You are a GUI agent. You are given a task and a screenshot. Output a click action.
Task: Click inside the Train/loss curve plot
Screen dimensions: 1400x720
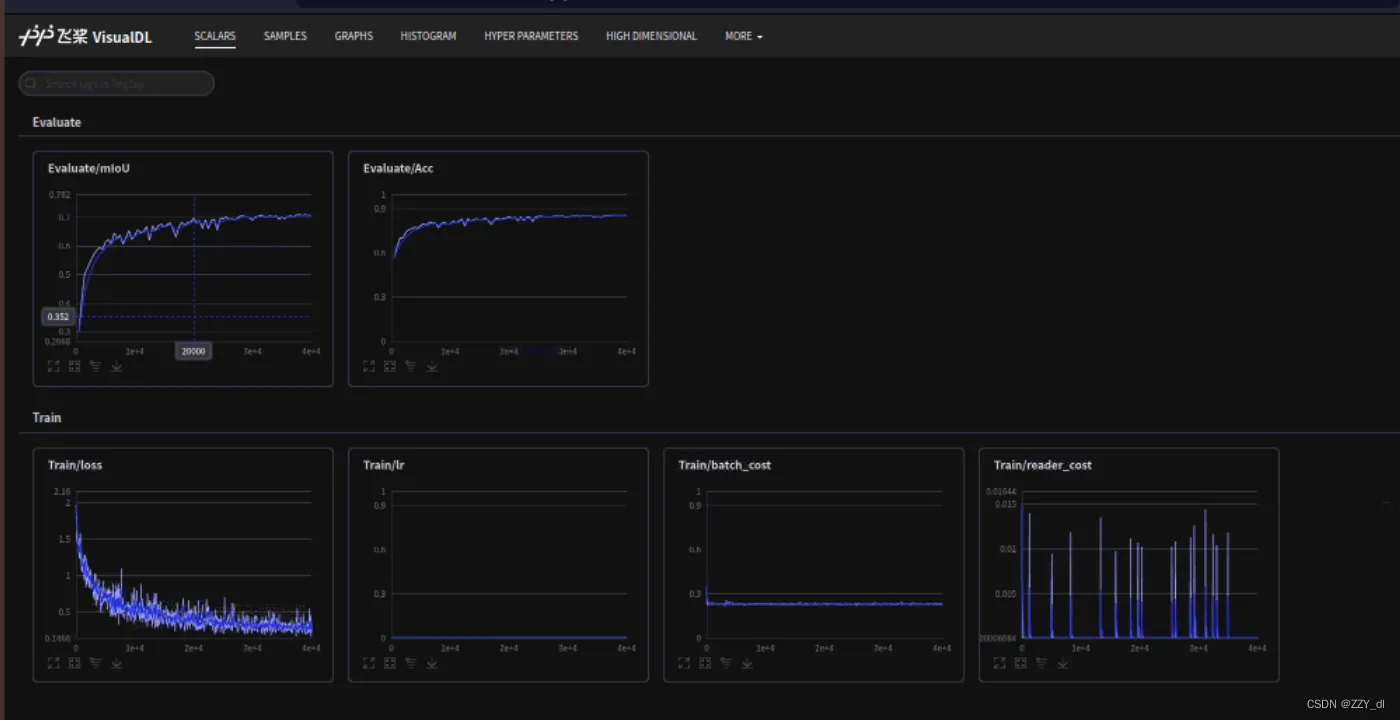[x=194, y=564]
